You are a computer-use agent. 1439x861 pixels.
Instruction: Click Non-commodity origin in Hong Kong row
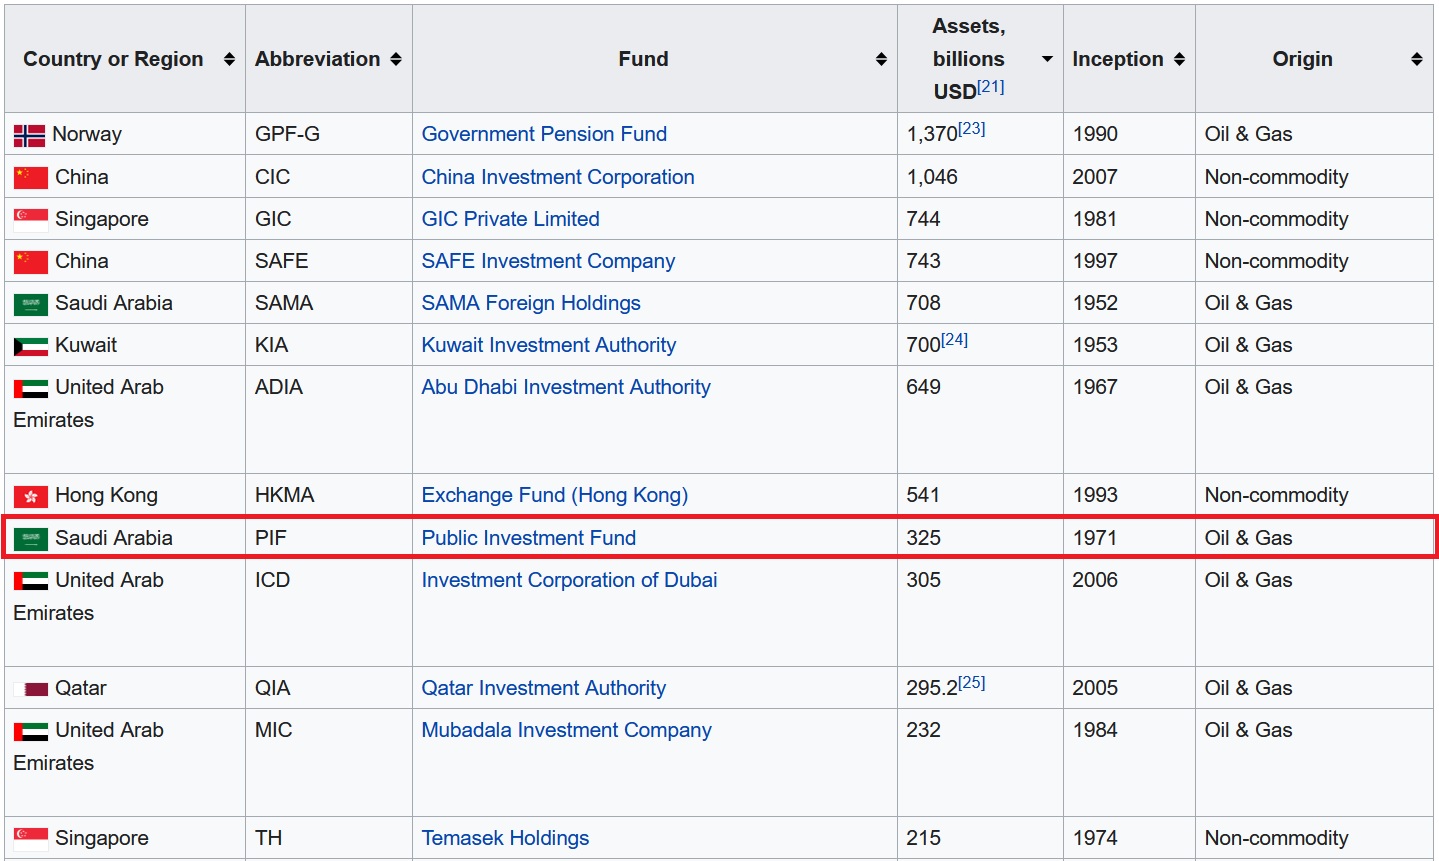coord(1276,495)
